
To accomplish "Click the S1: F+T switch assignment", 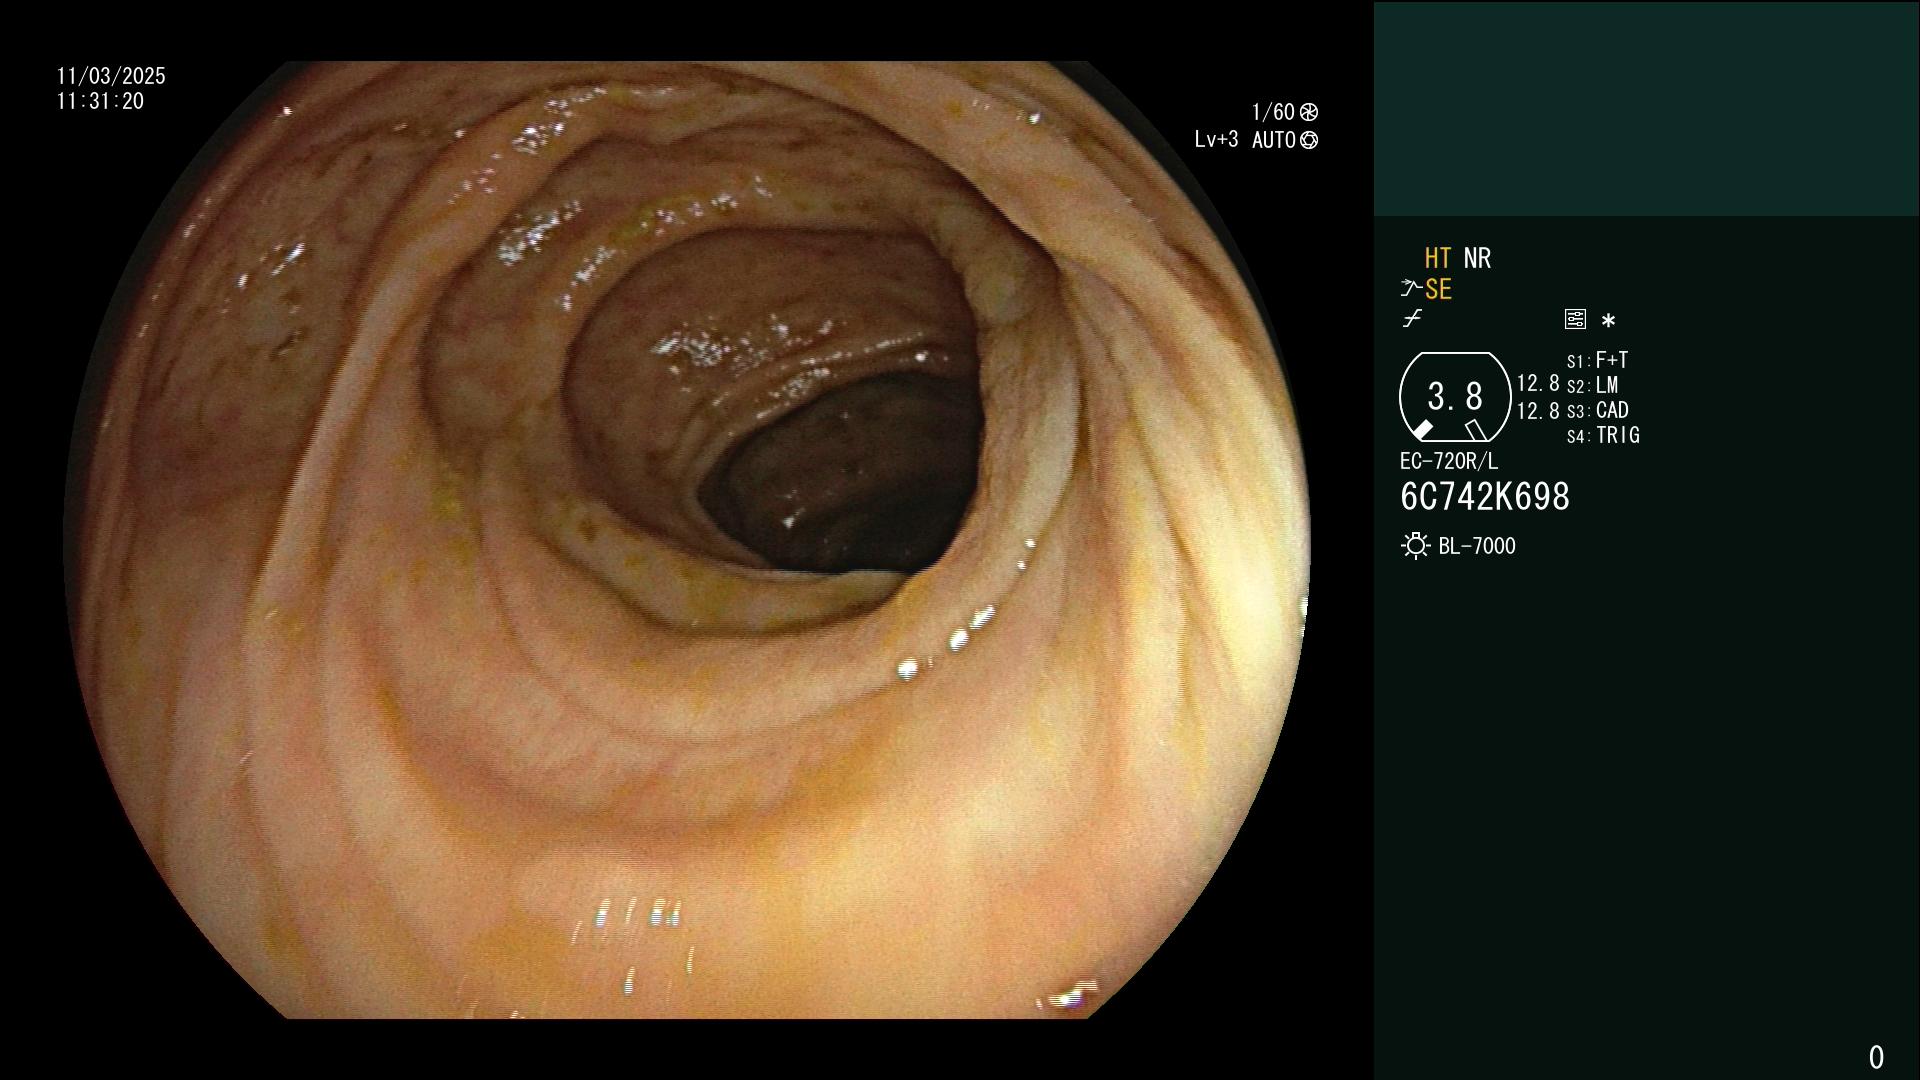I will [x=1598, y=360].
